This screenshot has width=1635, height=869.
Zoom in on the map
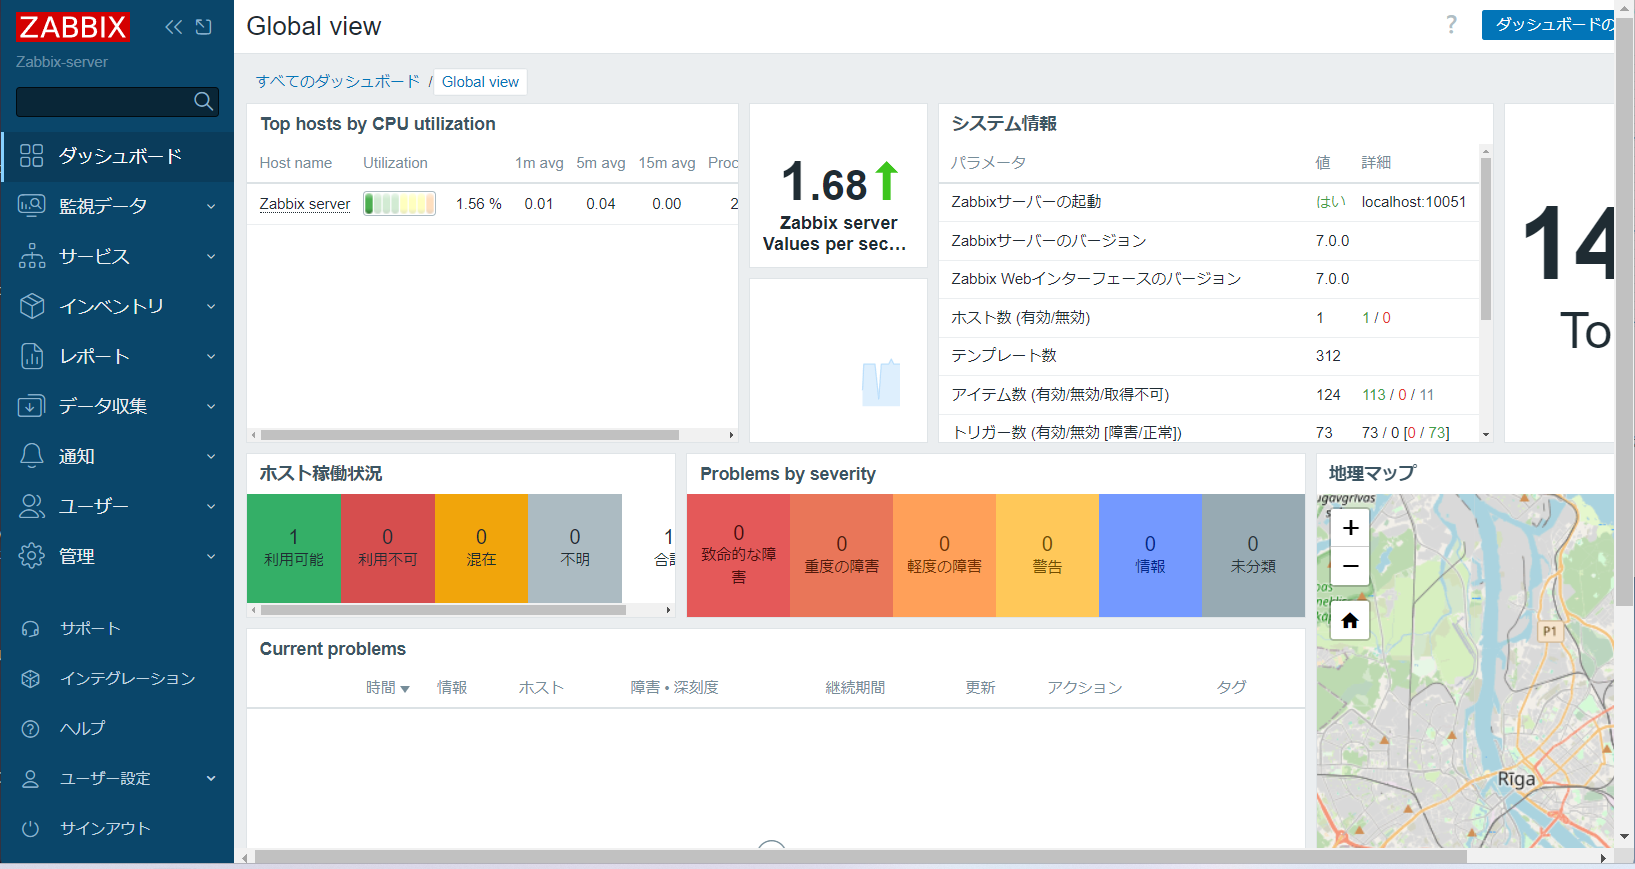point(1350,527)
